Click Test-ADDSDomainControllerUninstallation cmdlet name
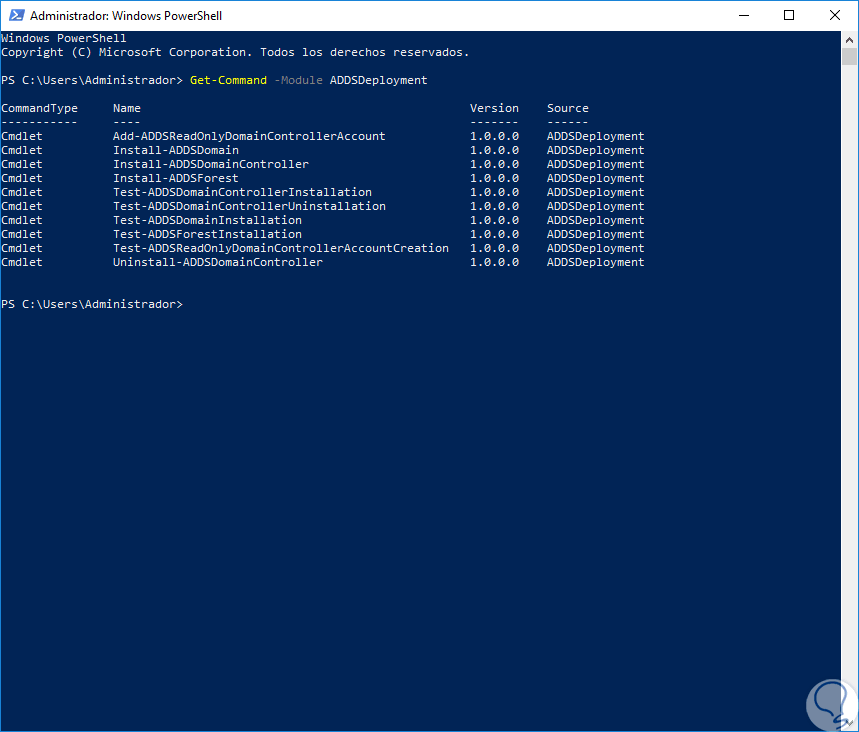Screen dimensions: 859x732 249,206
